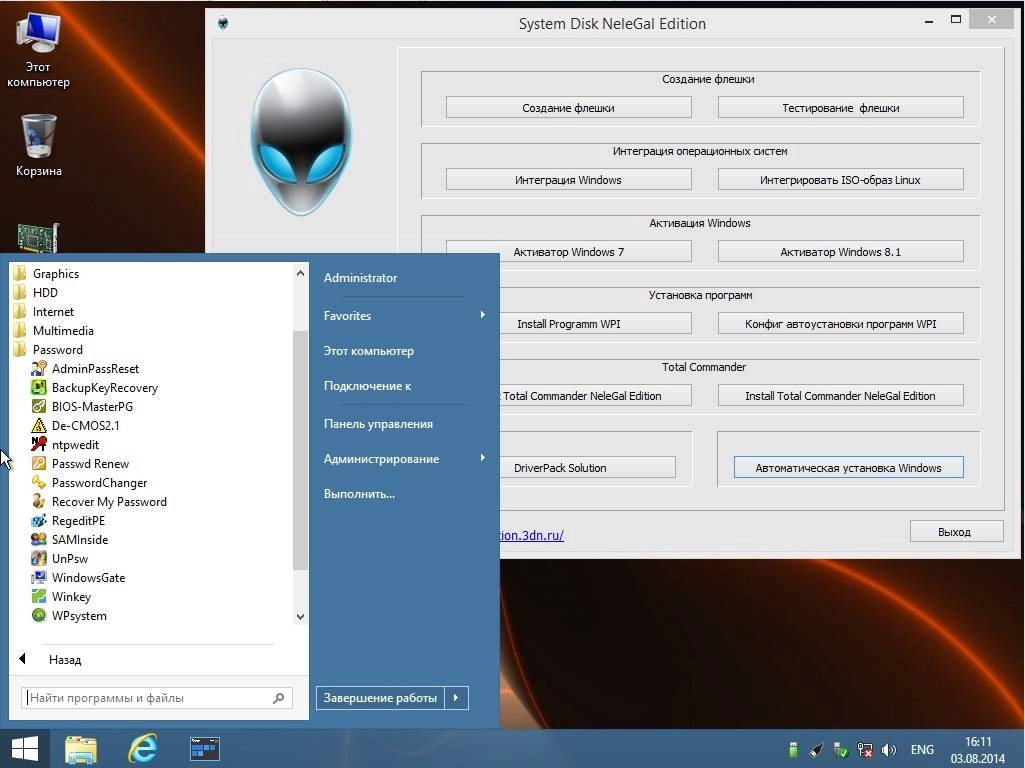Open the SAMInside icon

(x=39, y=539)
